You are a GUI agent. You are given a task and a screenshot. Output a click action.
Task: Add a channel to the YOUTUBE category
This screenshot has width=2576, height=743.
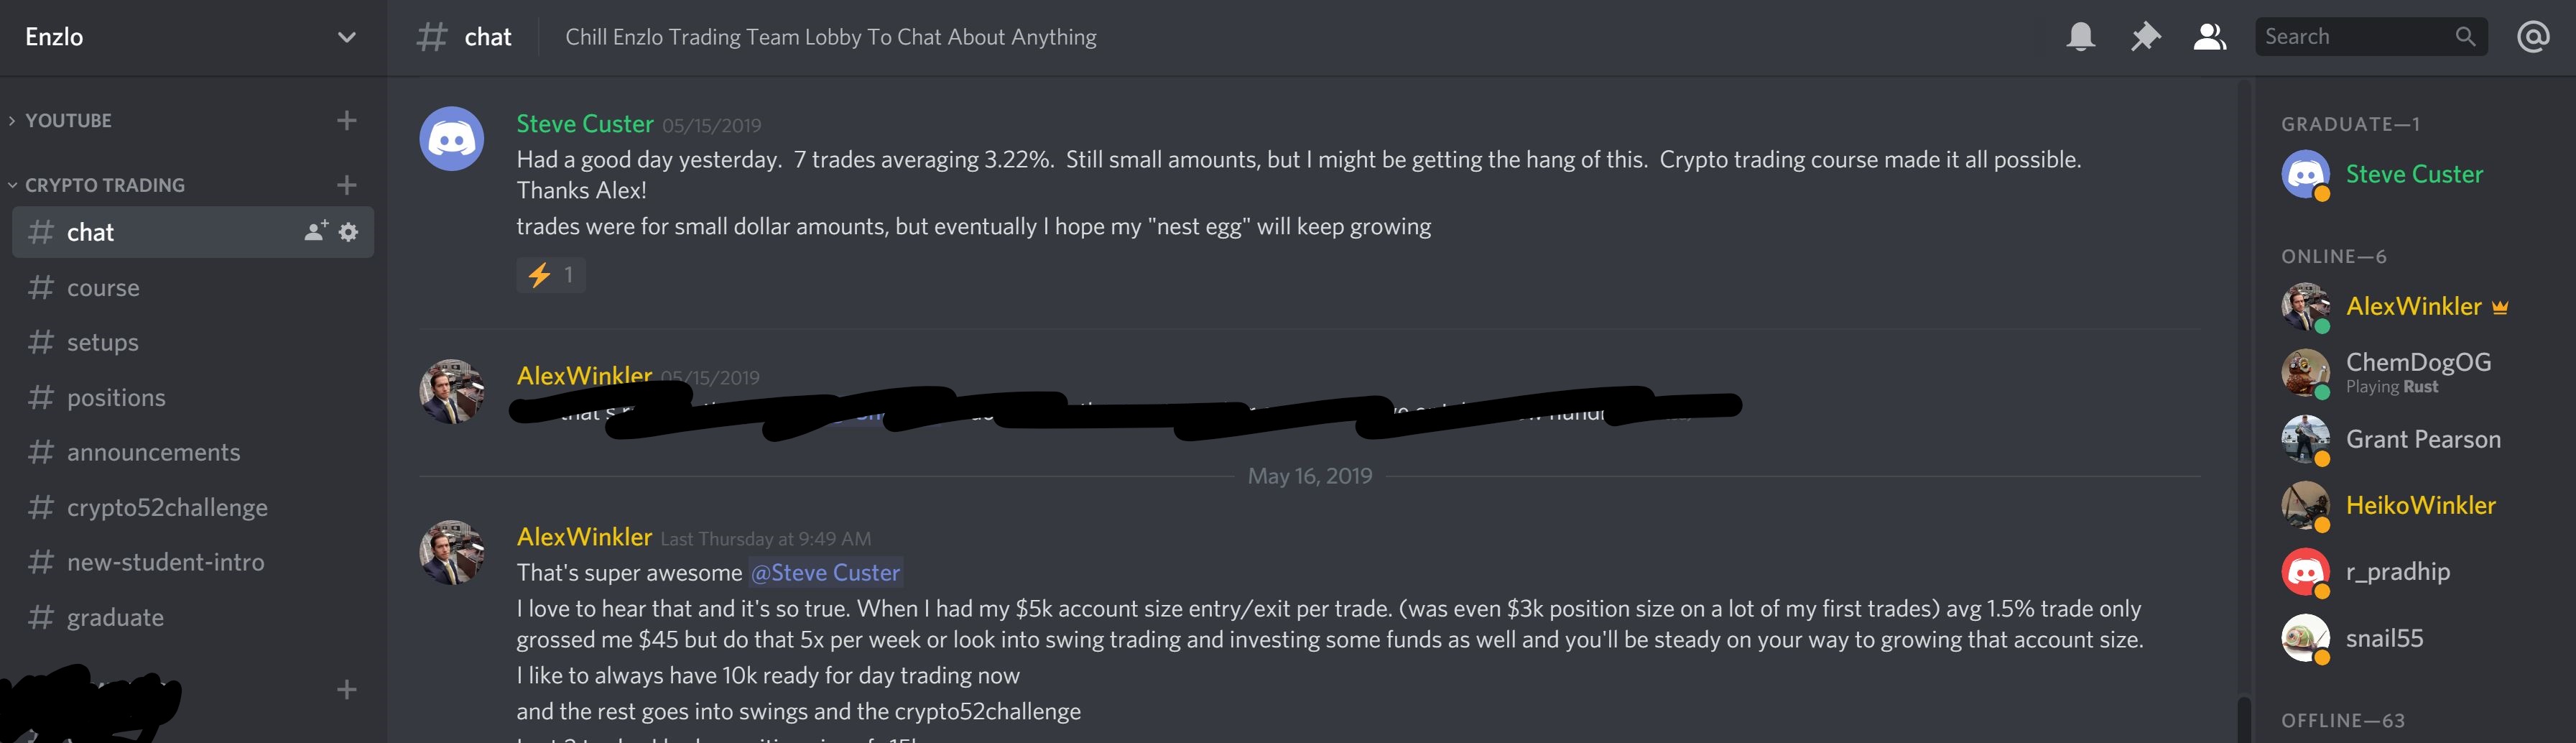pos(347,120)
